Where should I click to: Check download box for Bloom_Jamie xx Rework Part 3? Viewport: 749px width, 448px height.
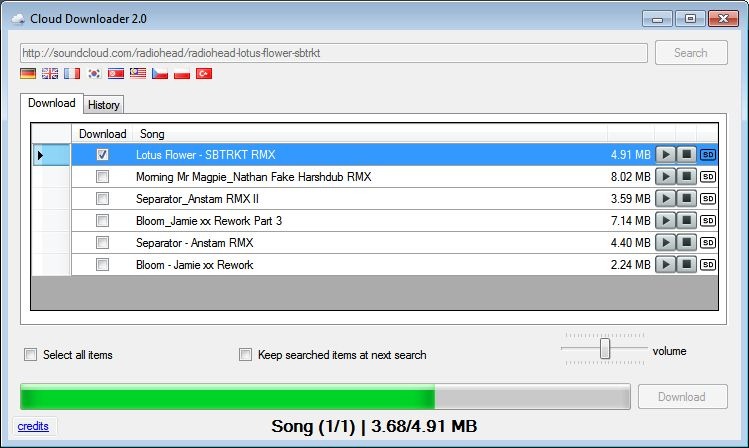pyautogui.click(x=102, y=221)
